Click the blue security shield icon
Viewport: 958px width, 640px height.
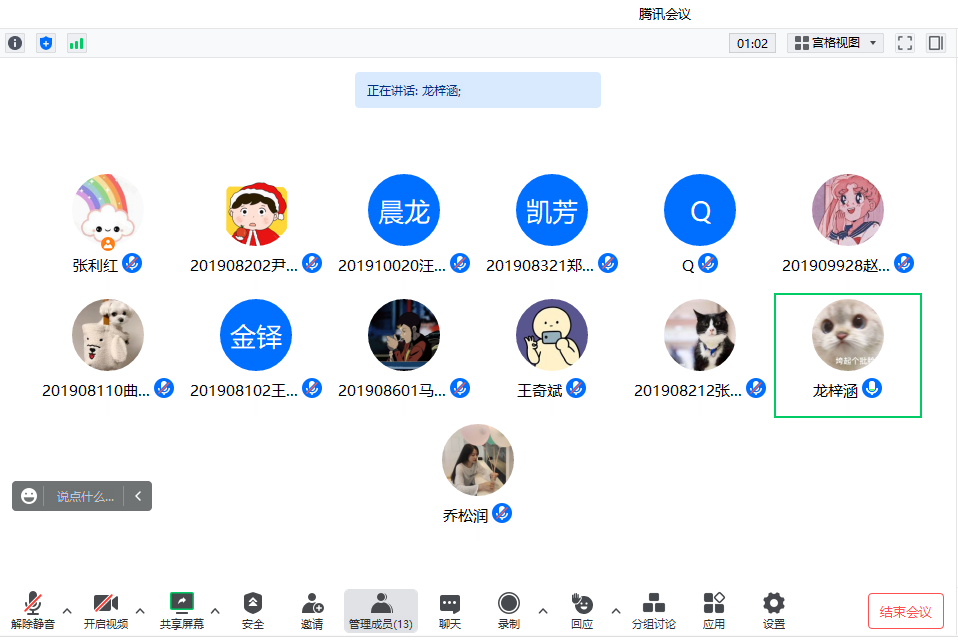46,43
